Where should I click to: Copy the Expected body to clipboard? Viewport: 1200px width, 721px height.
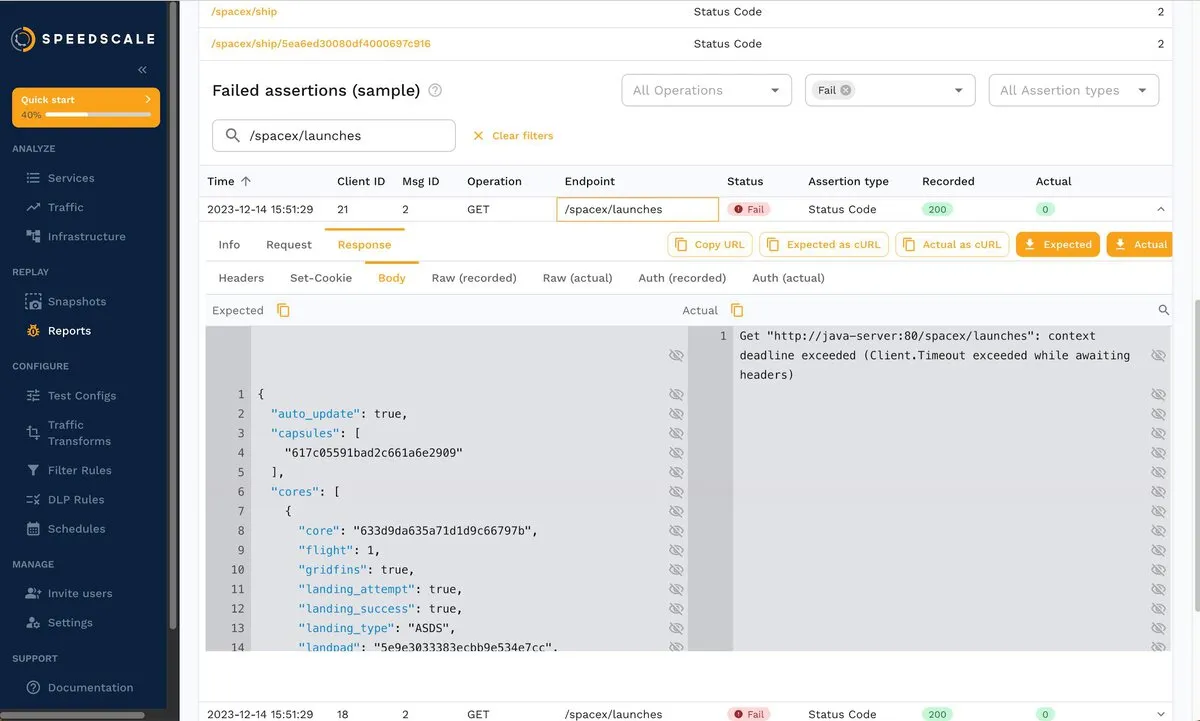pos(283,311)
